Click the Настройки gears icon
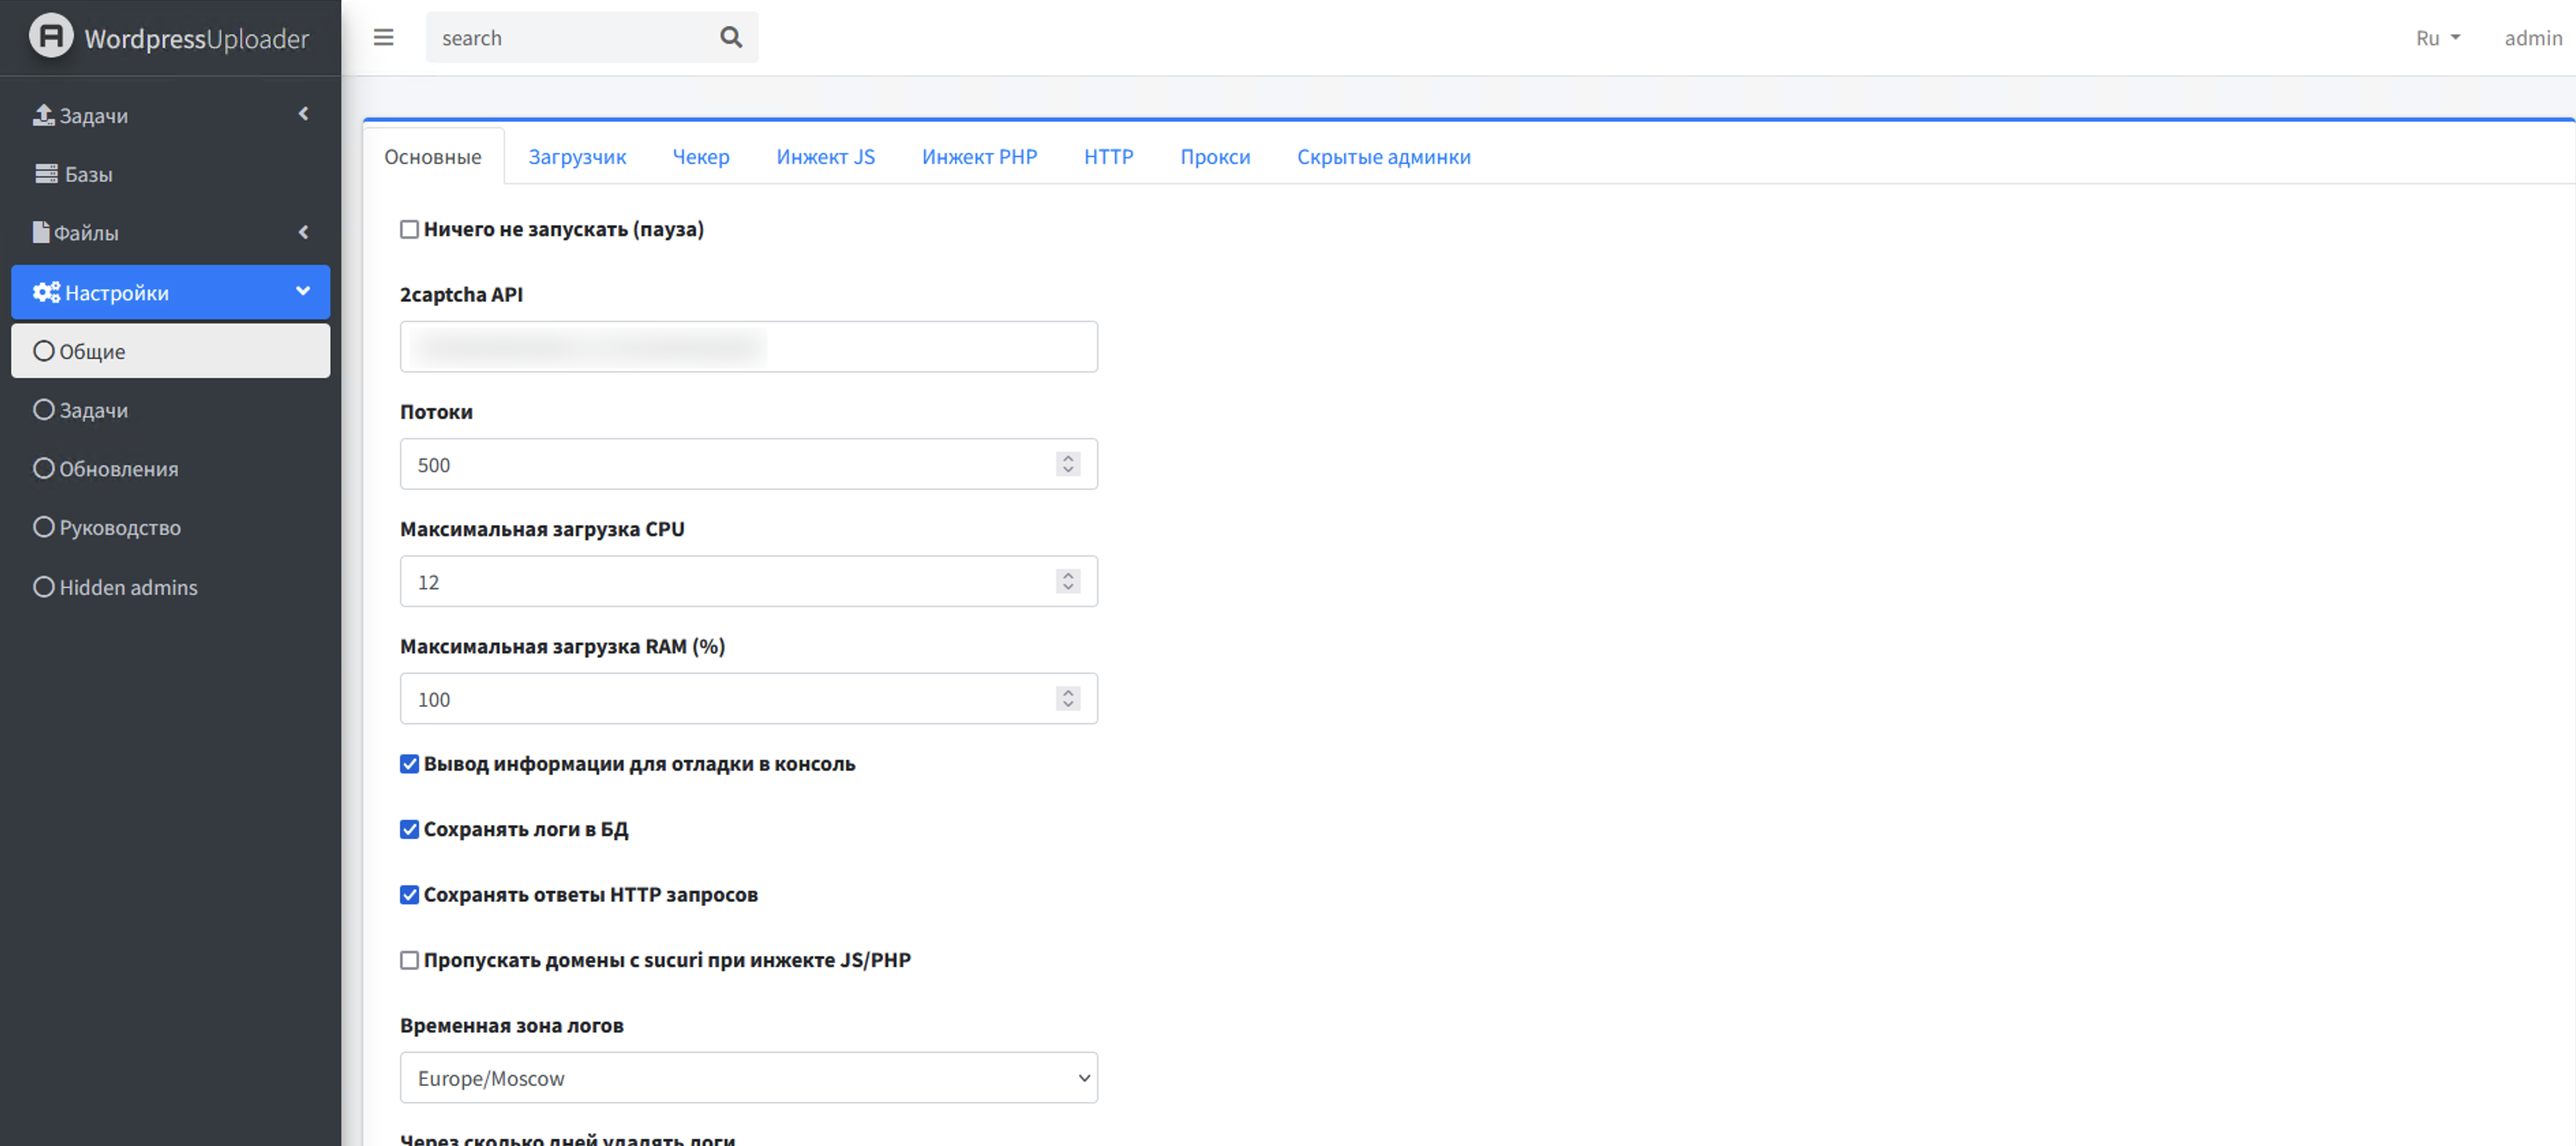Viewport: 2576px width, 1146px height. coord(46,292)
